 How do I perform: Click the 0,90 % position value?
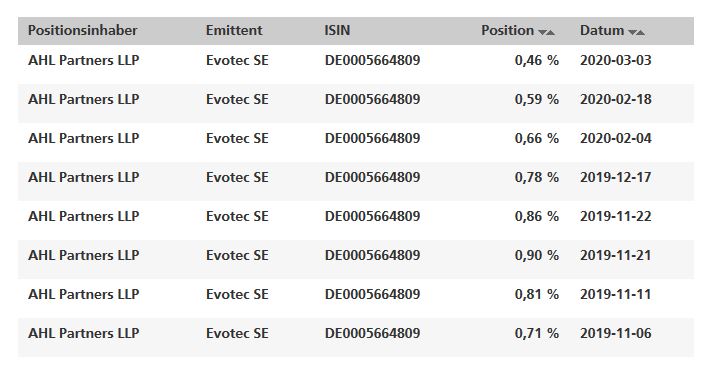pyautogui.click(x=537, y=256)
